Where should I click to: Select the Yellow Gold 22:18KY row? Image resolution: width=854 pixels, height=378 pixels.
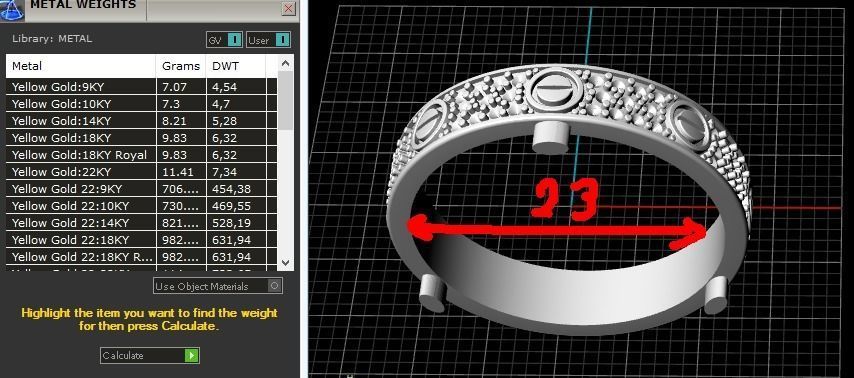pyautogui.click(x=141, y=240)
